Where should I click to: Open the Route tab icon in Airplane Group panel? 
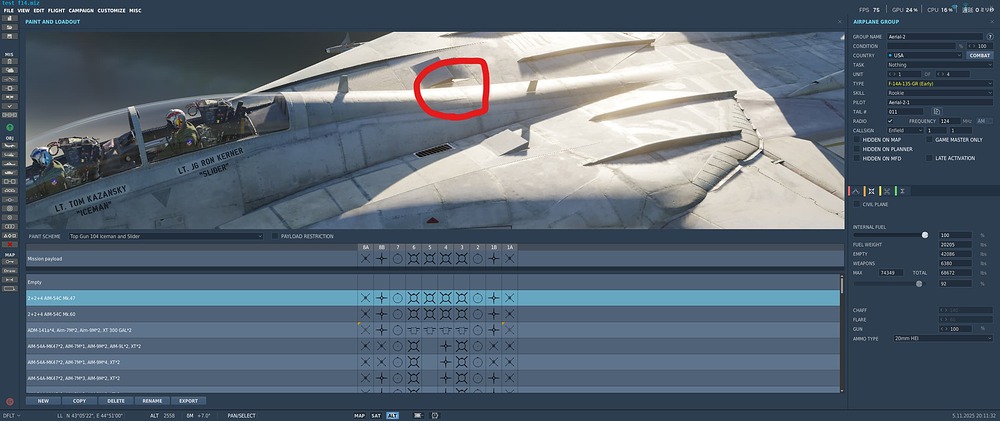click(856, 191)
